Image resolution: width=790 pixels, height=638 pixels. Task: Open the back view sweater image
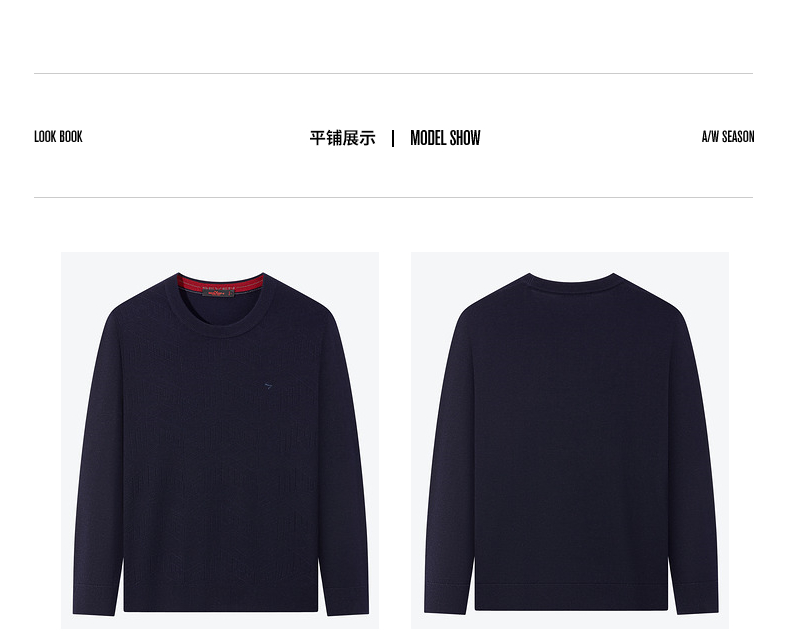570,440
